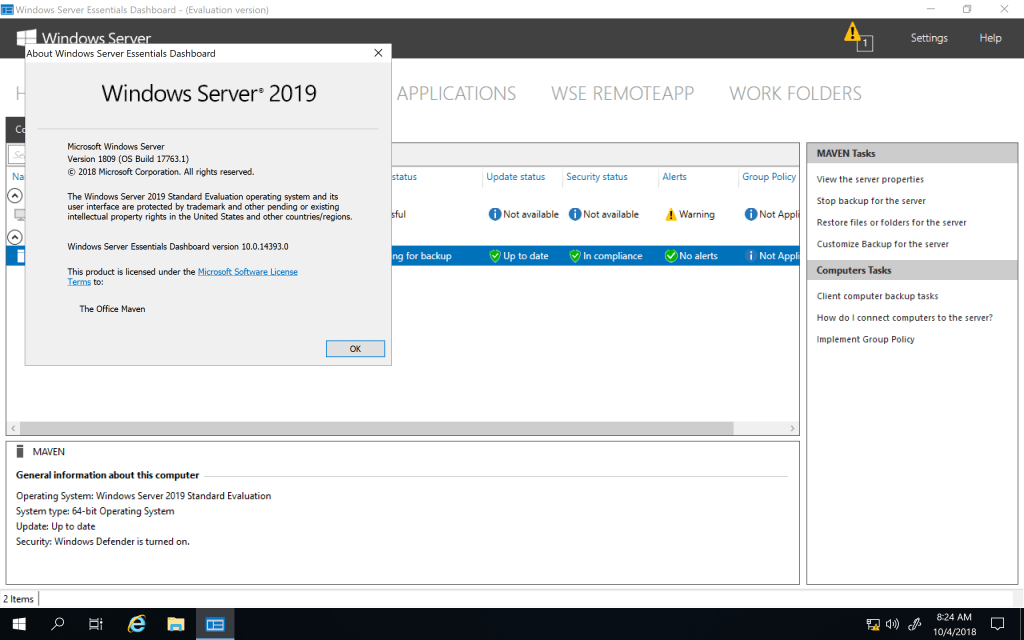The image size is (1024, 640).
Task: Collapse the first computer group chevron
Action: (x=15, y=195)
